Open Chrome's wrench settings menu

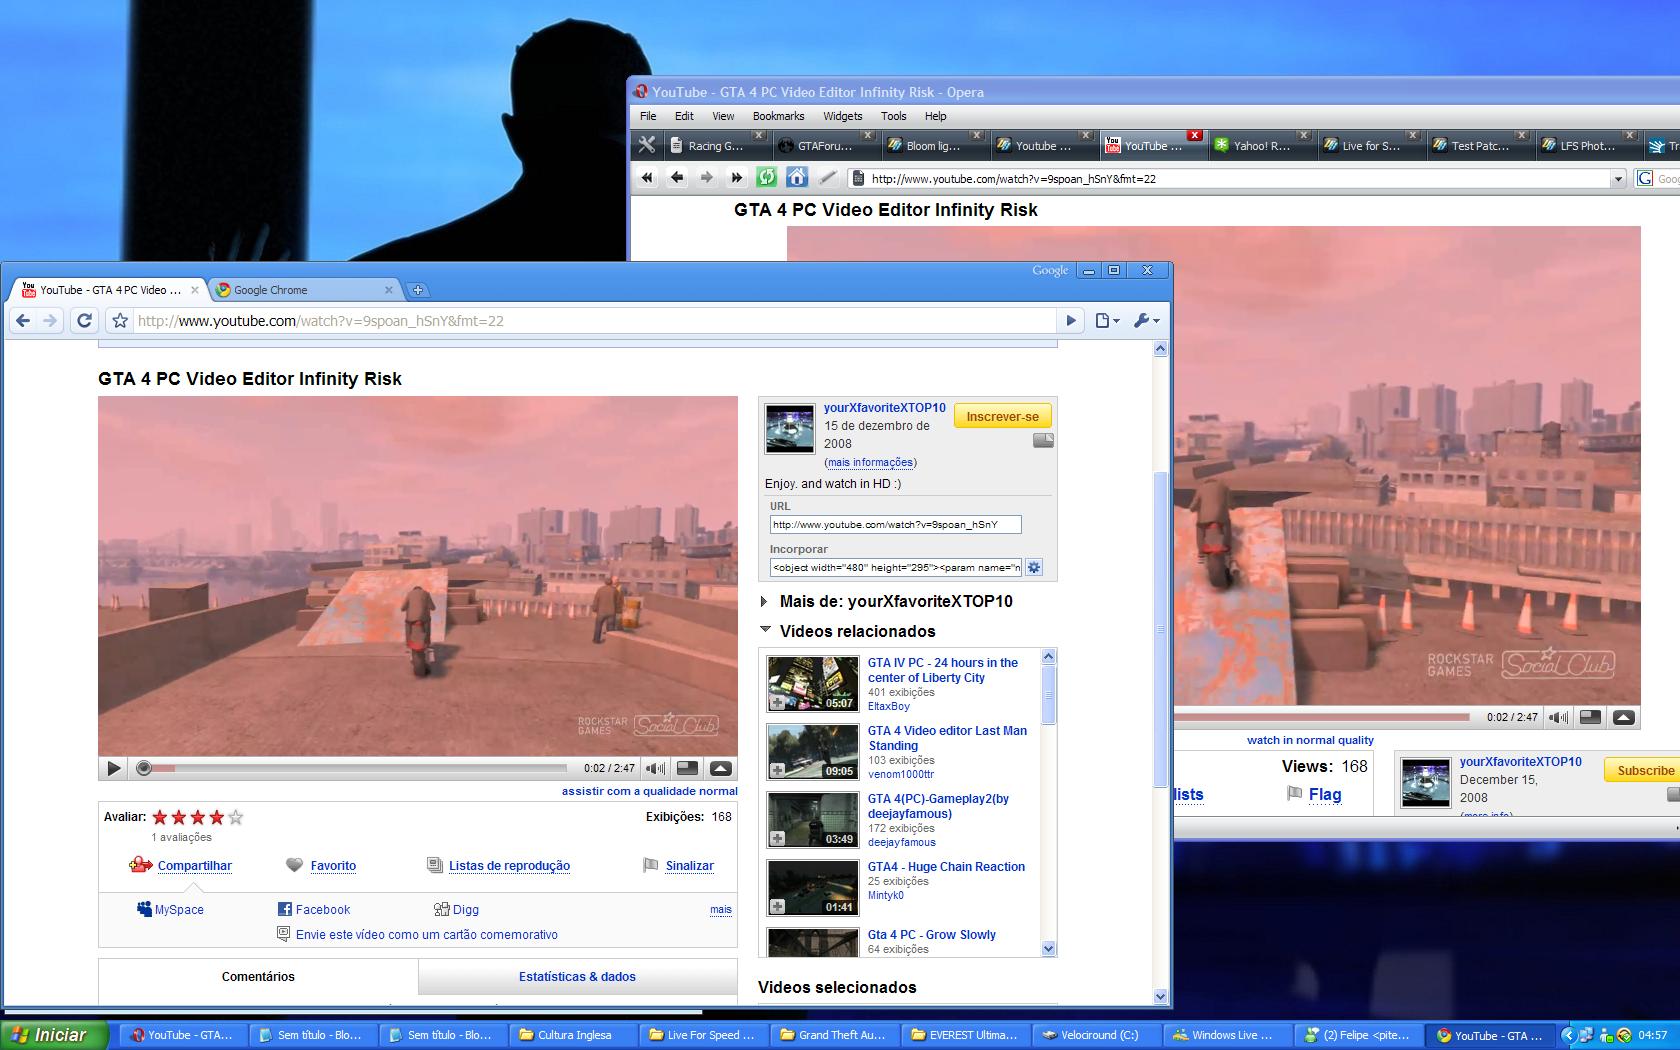tap(1146, 321)
